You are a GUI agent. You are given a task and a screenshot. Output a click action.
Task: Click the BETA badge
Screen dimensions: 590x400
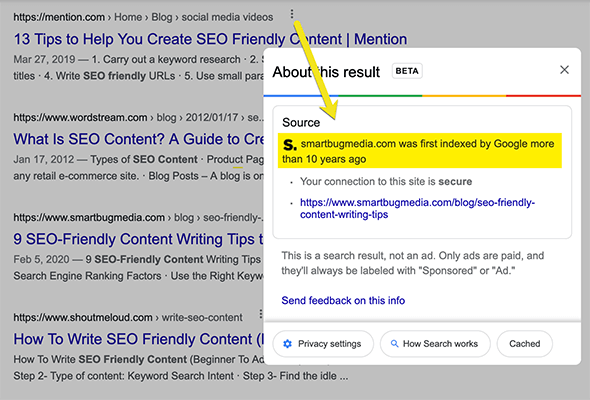[x=407, y=71]
